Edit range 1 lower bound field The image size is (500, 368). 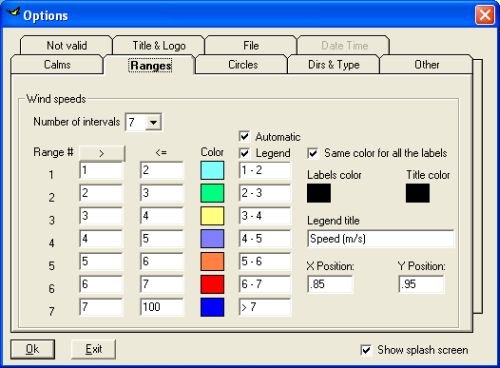[101, 170]
